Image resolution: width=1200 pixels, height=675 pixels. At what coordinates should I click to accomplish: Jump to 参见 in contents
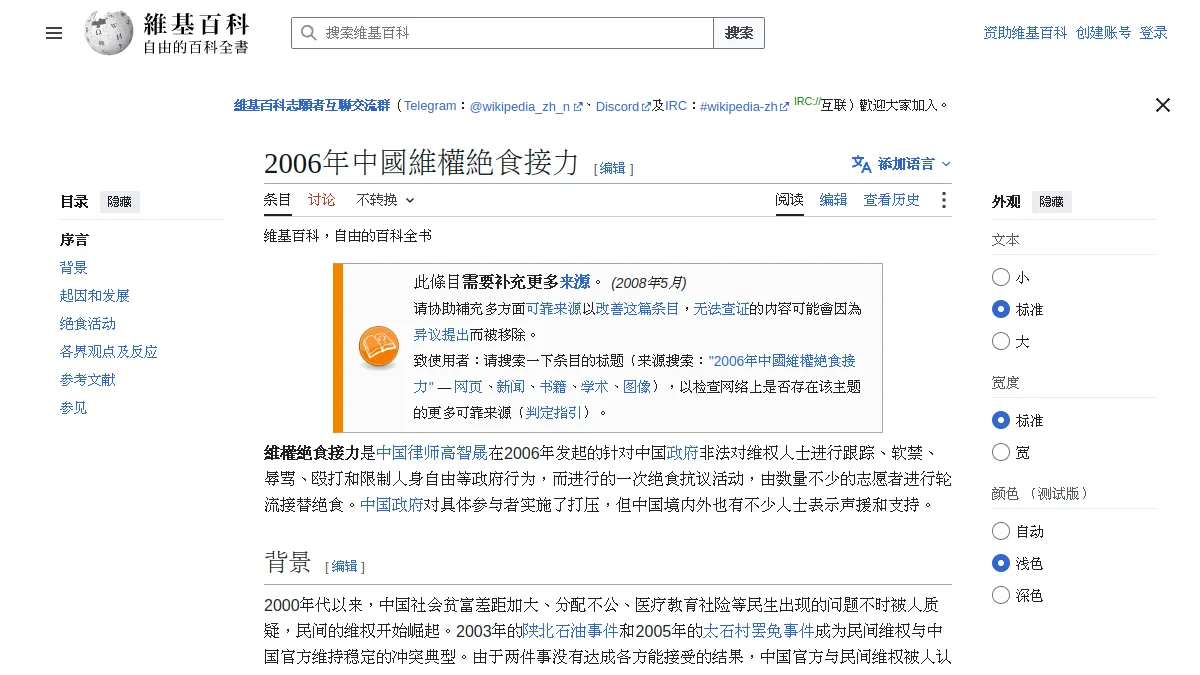pos(74,408)
